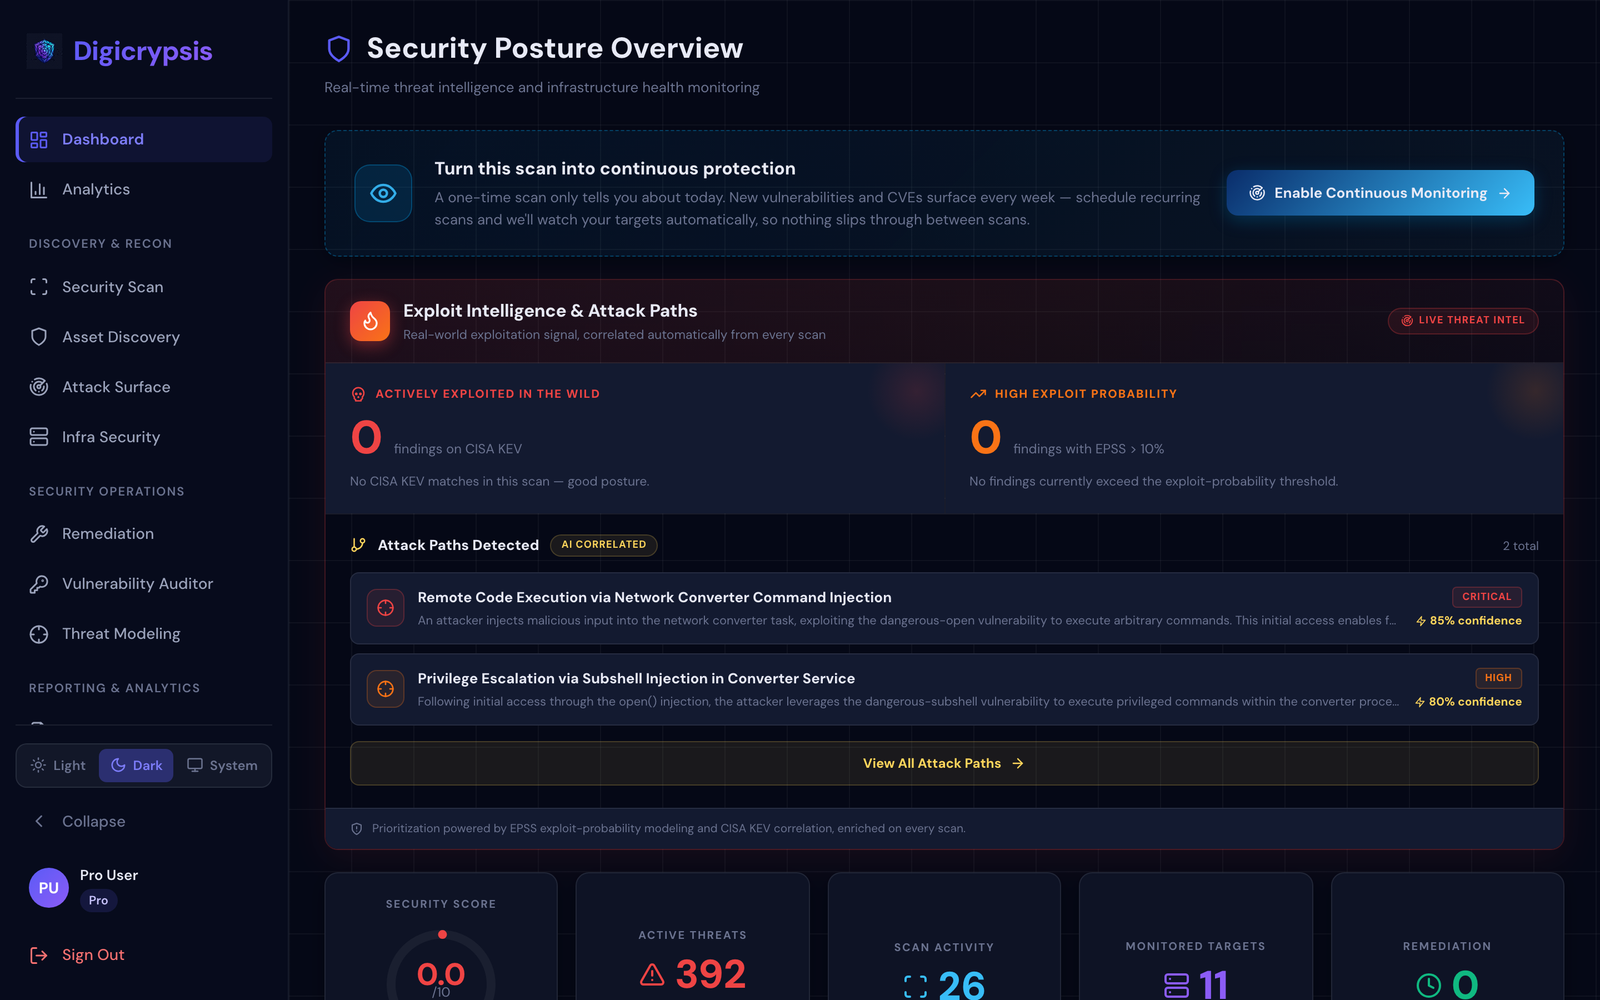Viewport: 1600px width, 1000px height.
Task: Click the Monitored Targets count 11
Action: tap(1212, 985)
